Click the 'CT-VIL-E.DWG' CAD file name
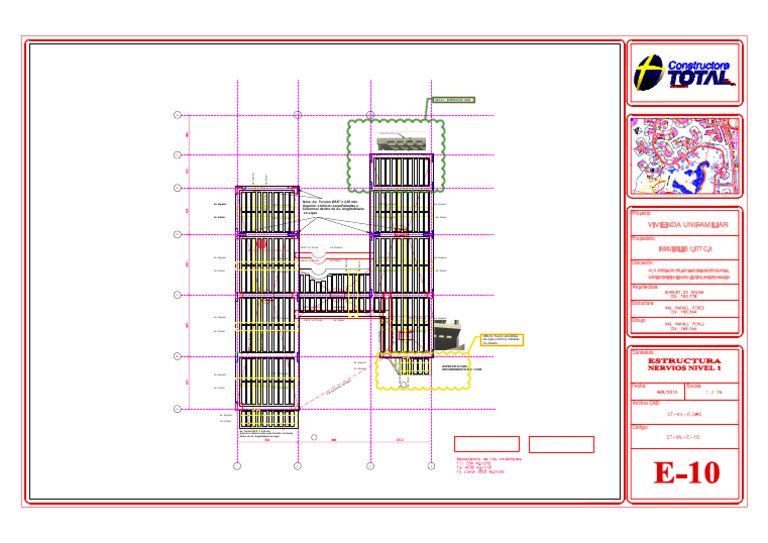768x543 pixels. [x=684, y=414]
